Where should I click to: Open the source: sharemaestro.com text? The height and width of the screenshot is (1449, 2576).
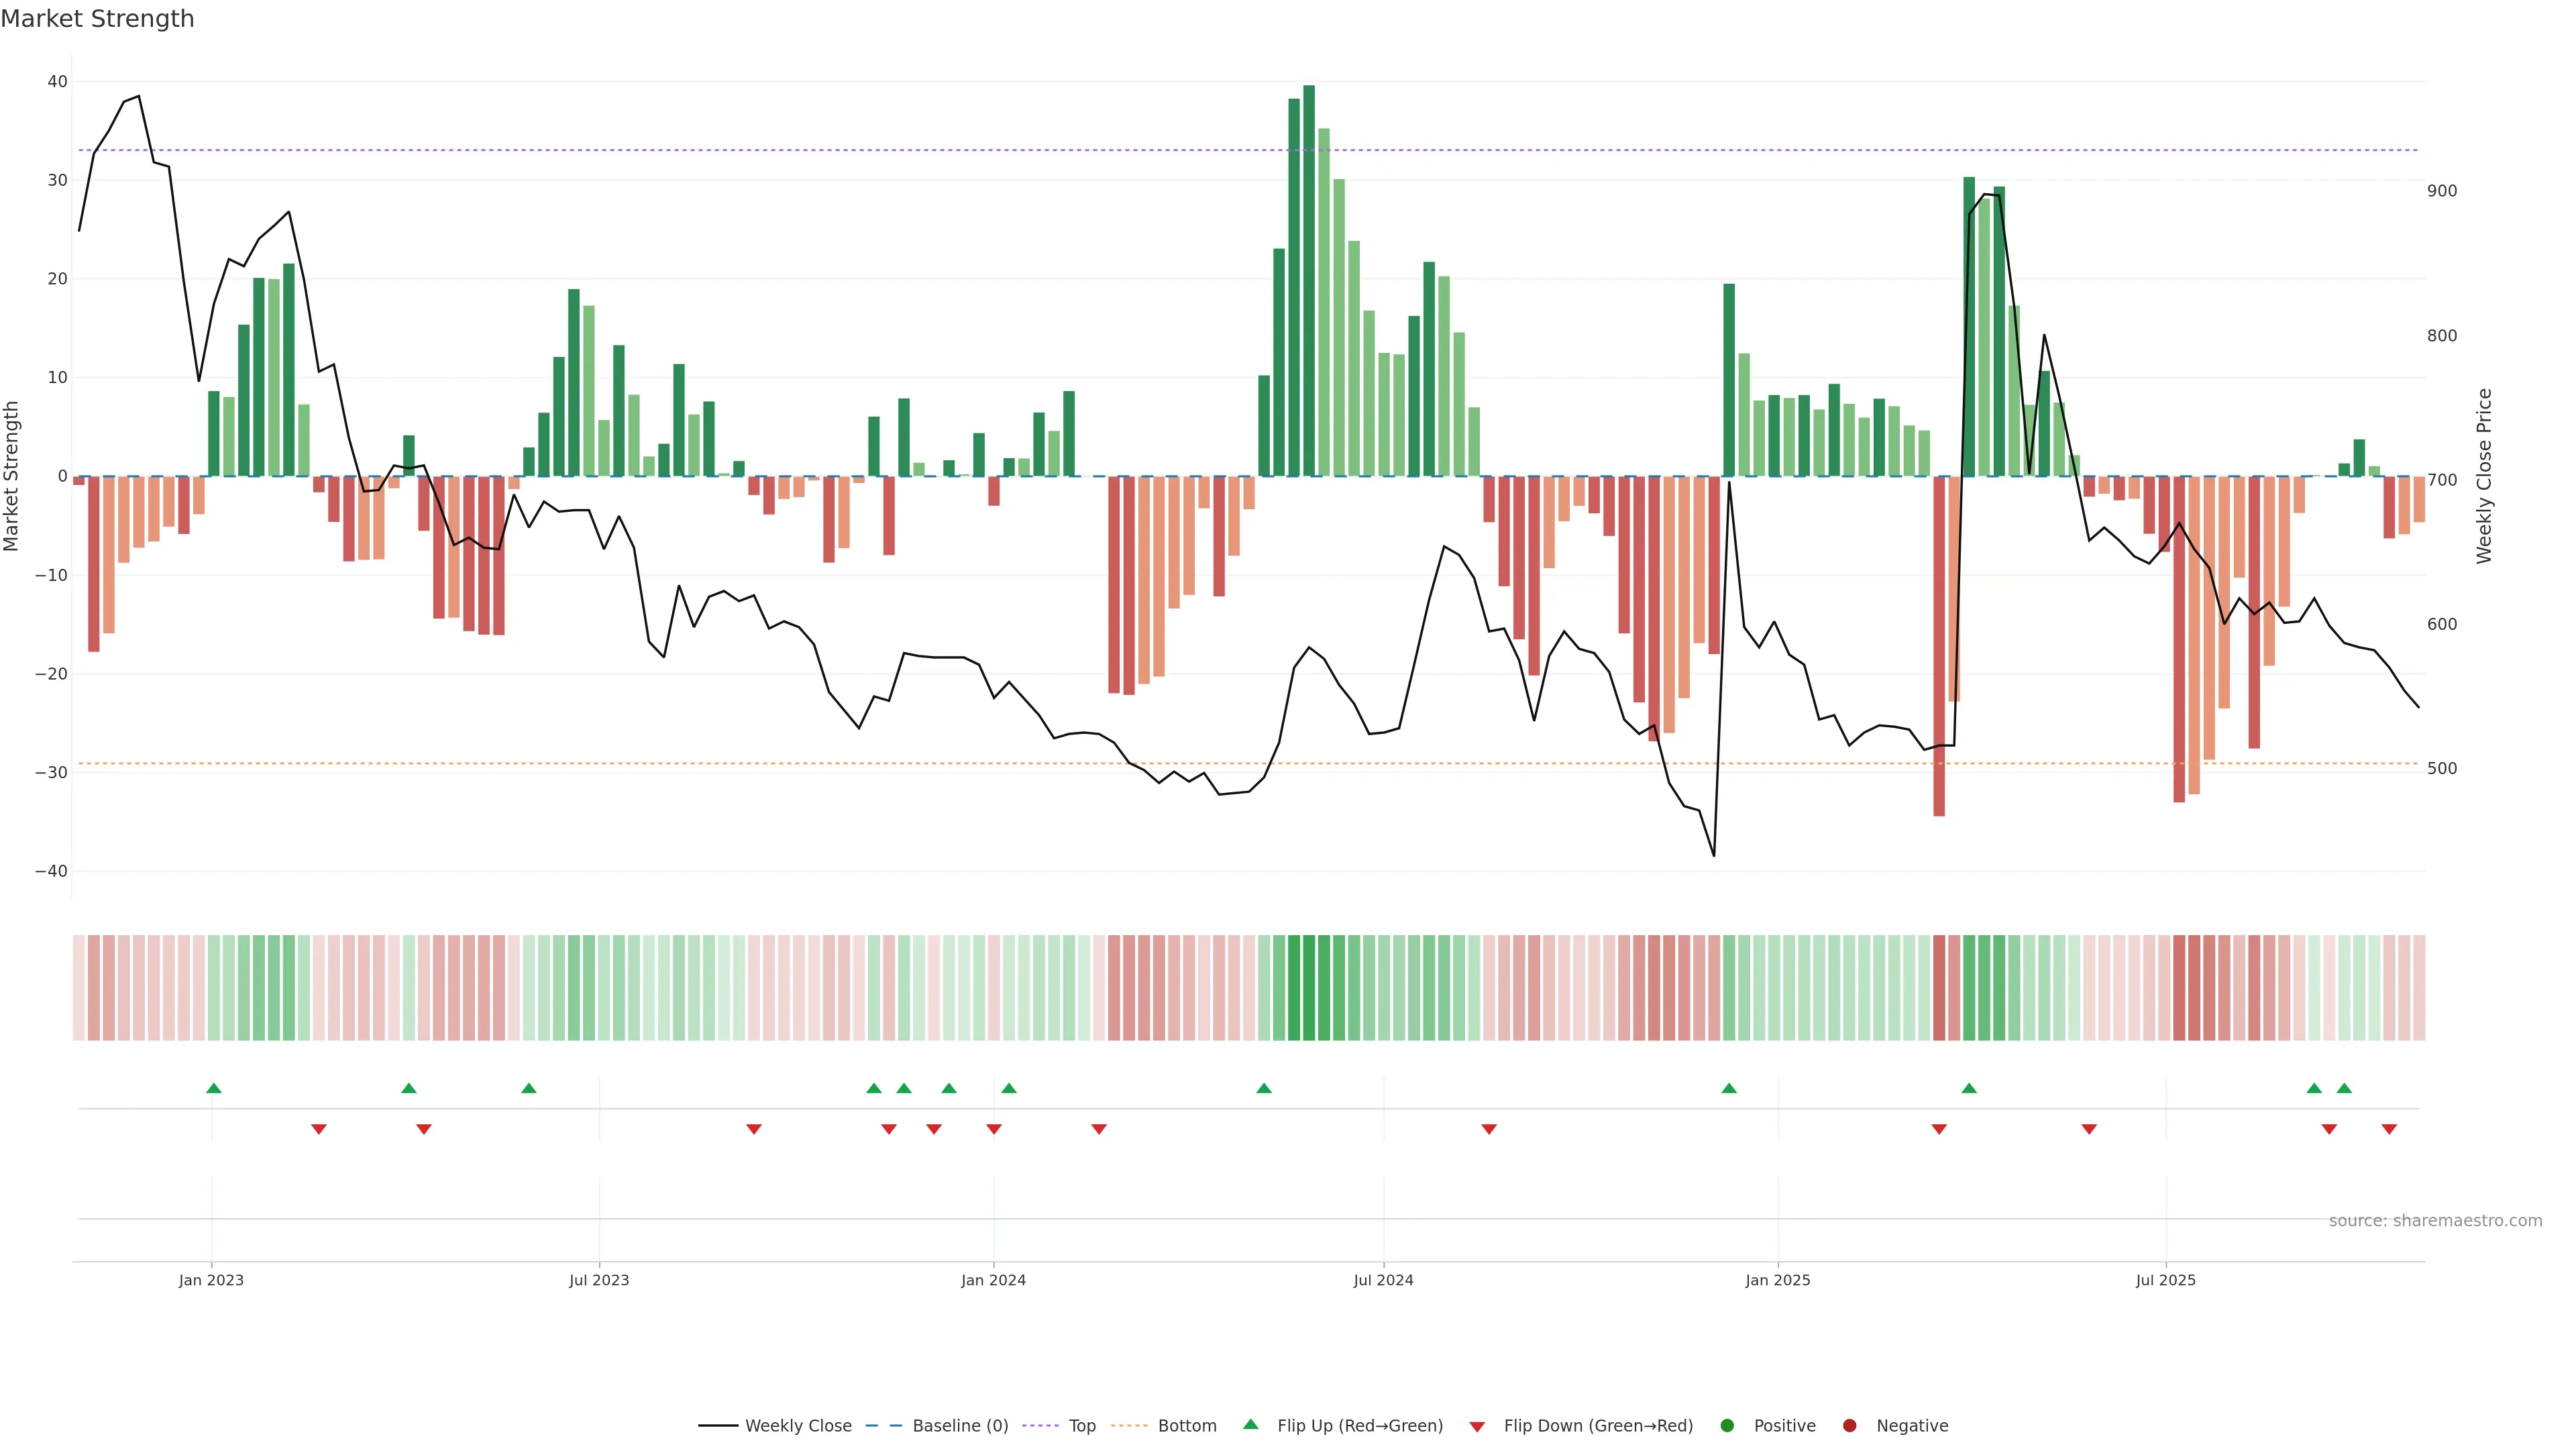pos(2435,1221)
